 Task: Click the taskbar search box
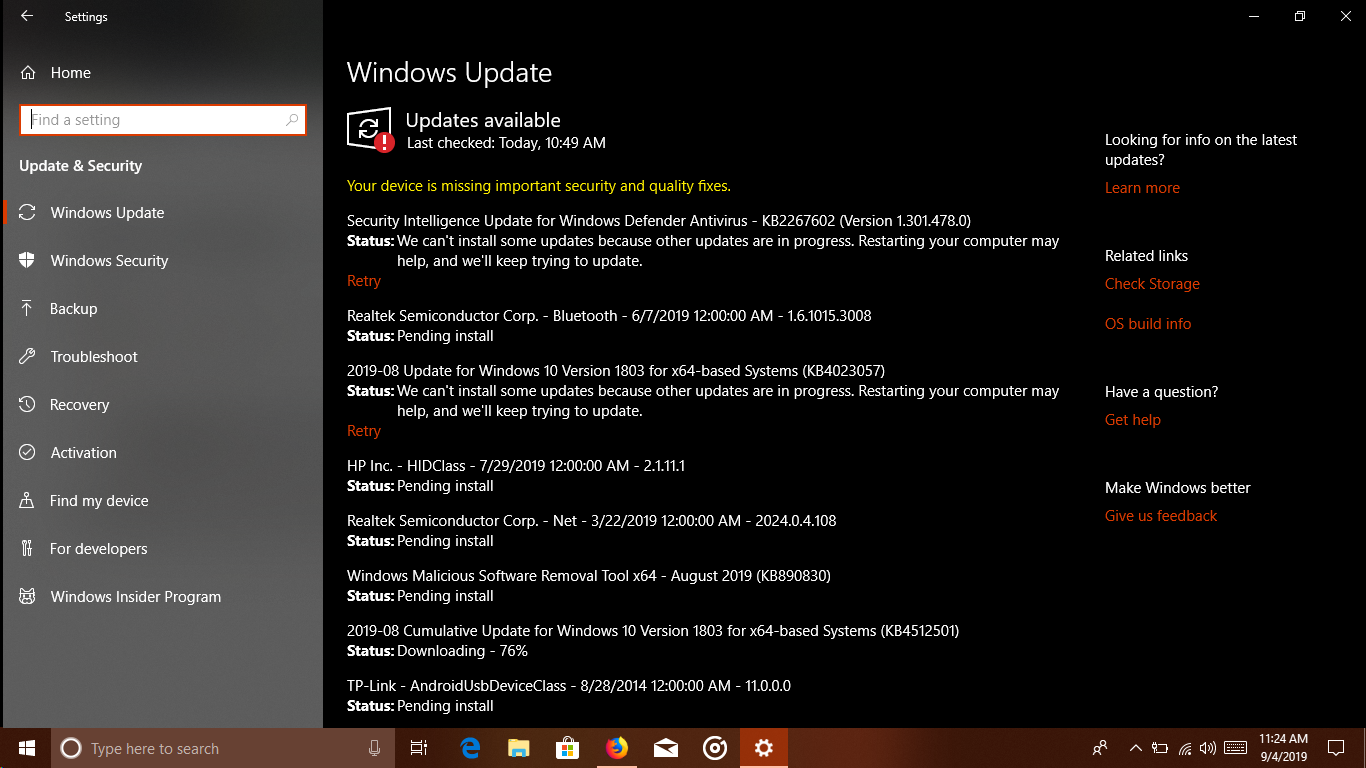[223, 748]
